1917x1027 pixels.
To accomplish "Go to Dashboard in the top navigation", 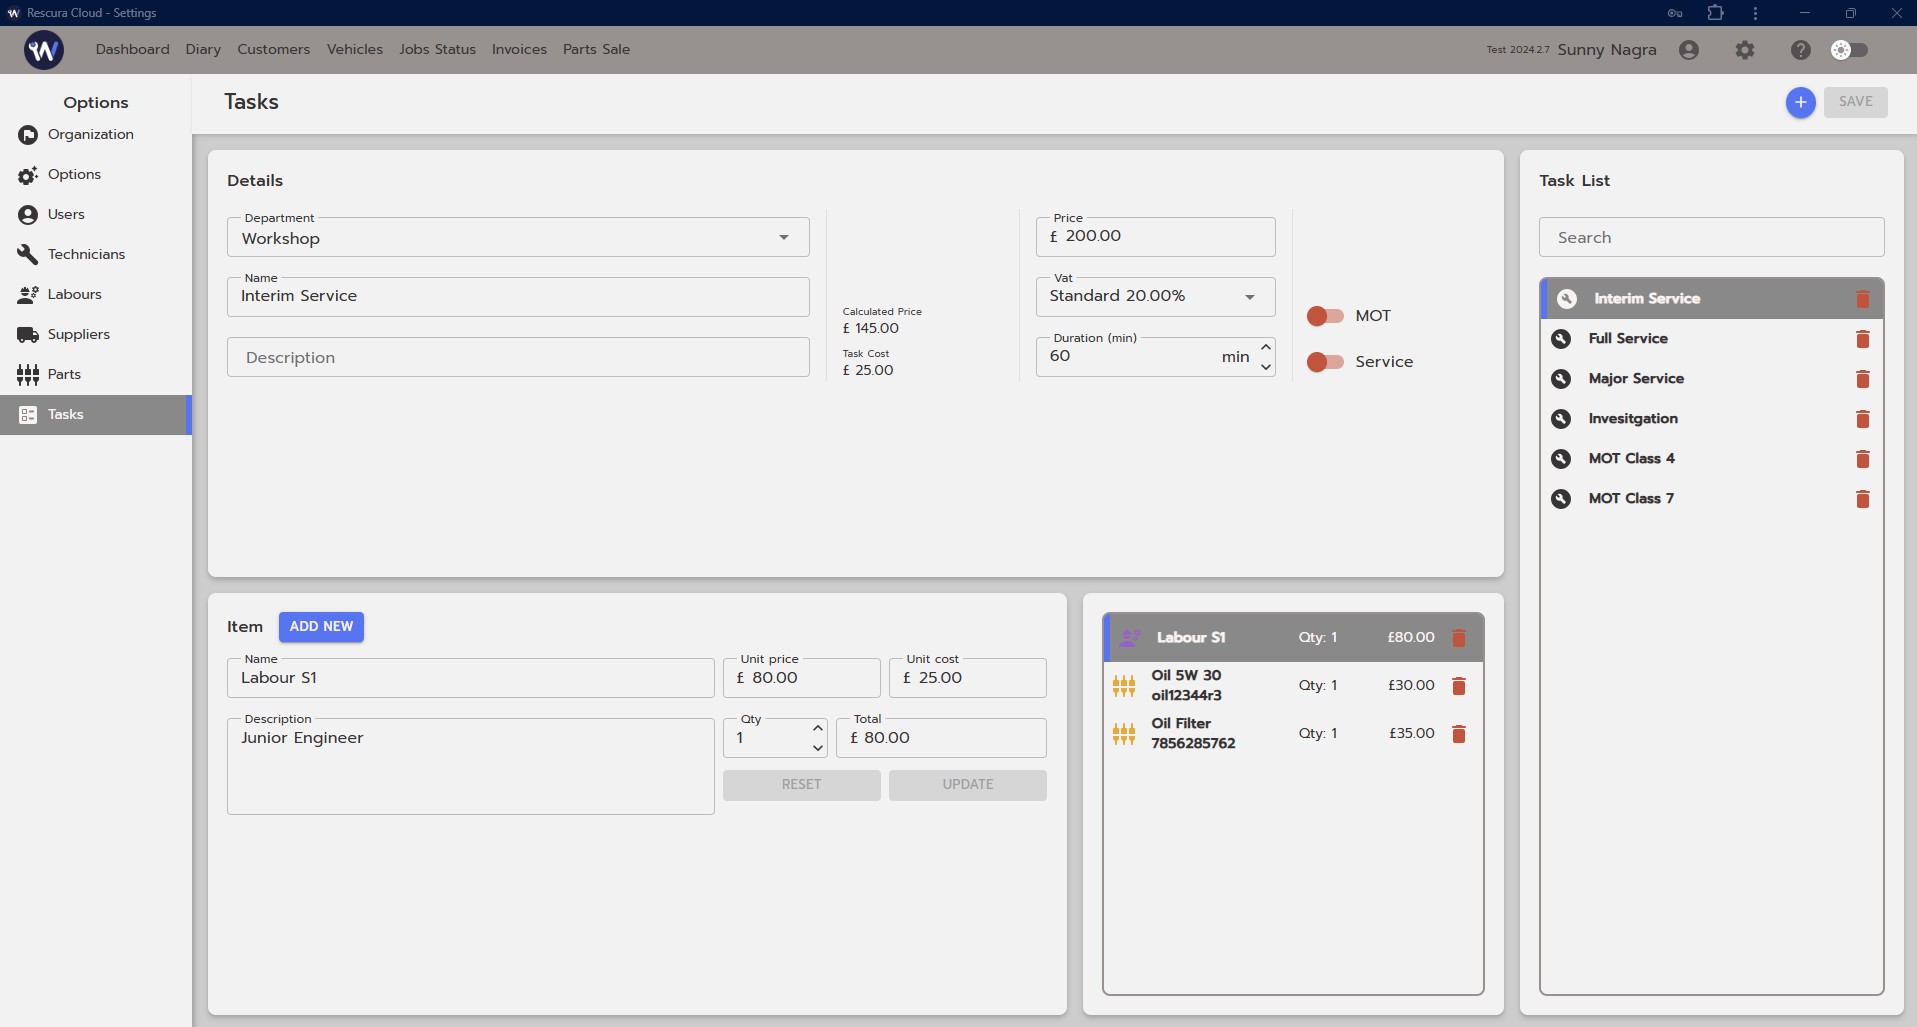I will (x=133, y=49).
